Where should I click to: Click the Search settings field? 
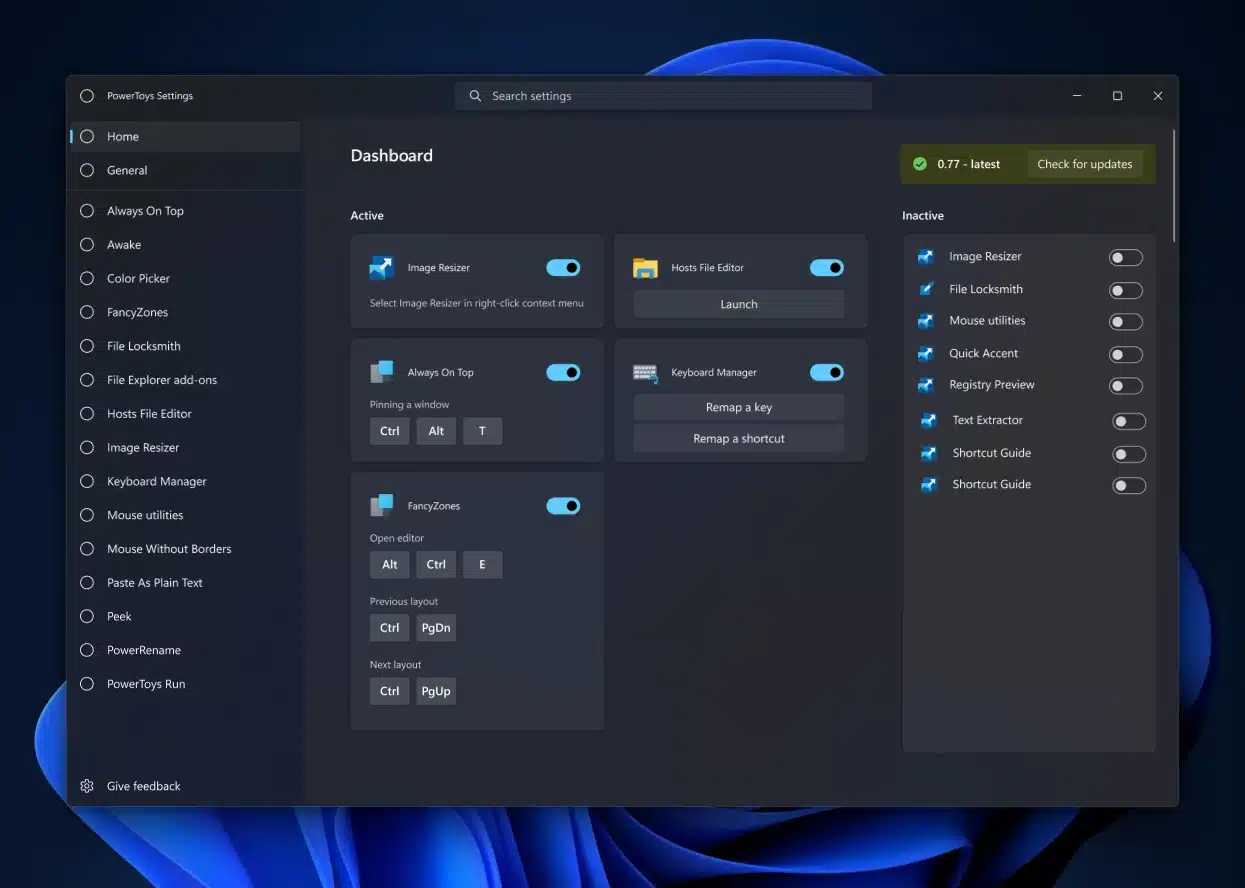[x=663, y=95]
